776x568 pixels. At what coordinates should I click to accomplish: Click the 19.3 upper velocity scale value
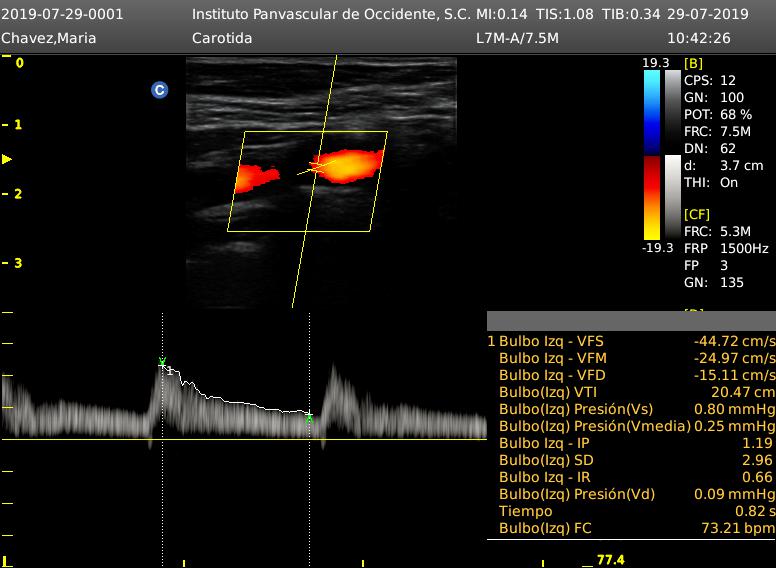[656, 63]
